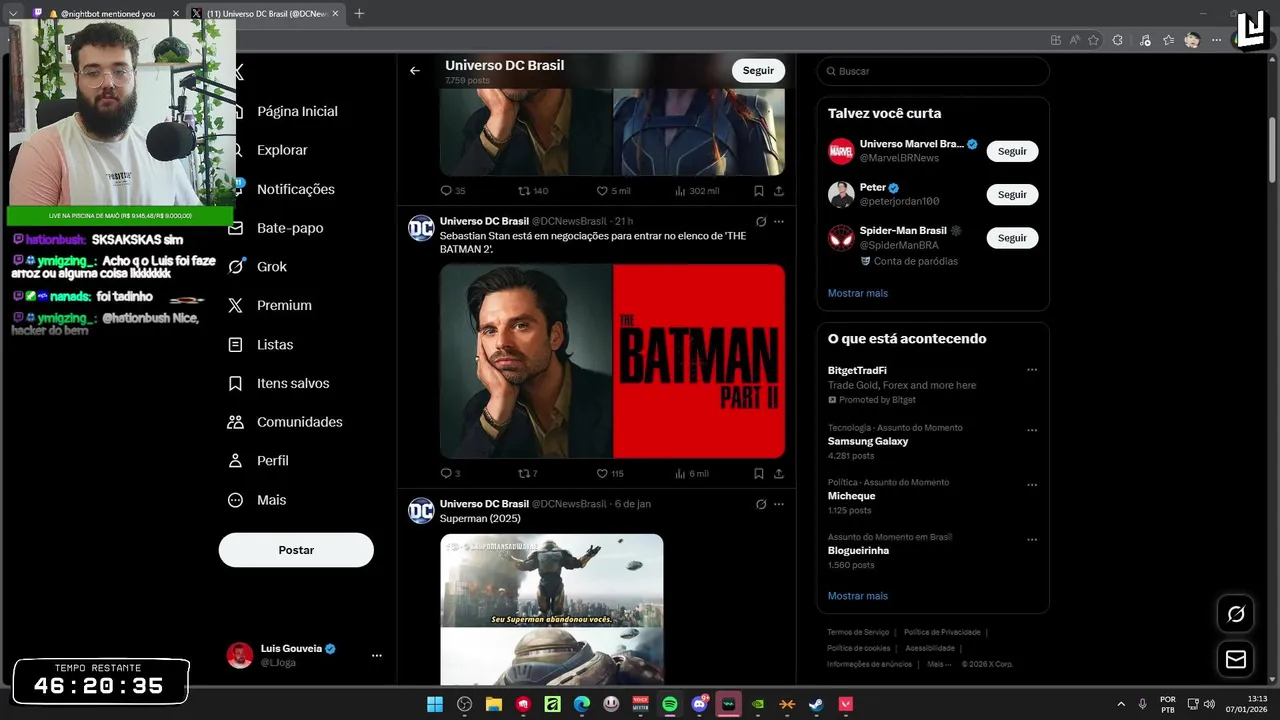Open more options on Superman (2025) post
This screenshot has height=720, width=1280.
tap(779, 504)
